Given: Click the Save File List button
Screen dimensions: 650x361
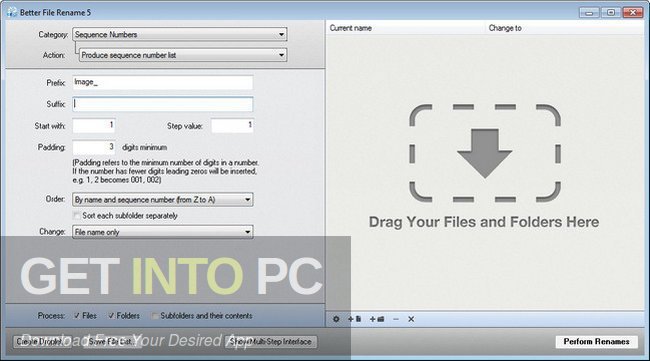Looking at the screenshot, I should click(113, 342).
